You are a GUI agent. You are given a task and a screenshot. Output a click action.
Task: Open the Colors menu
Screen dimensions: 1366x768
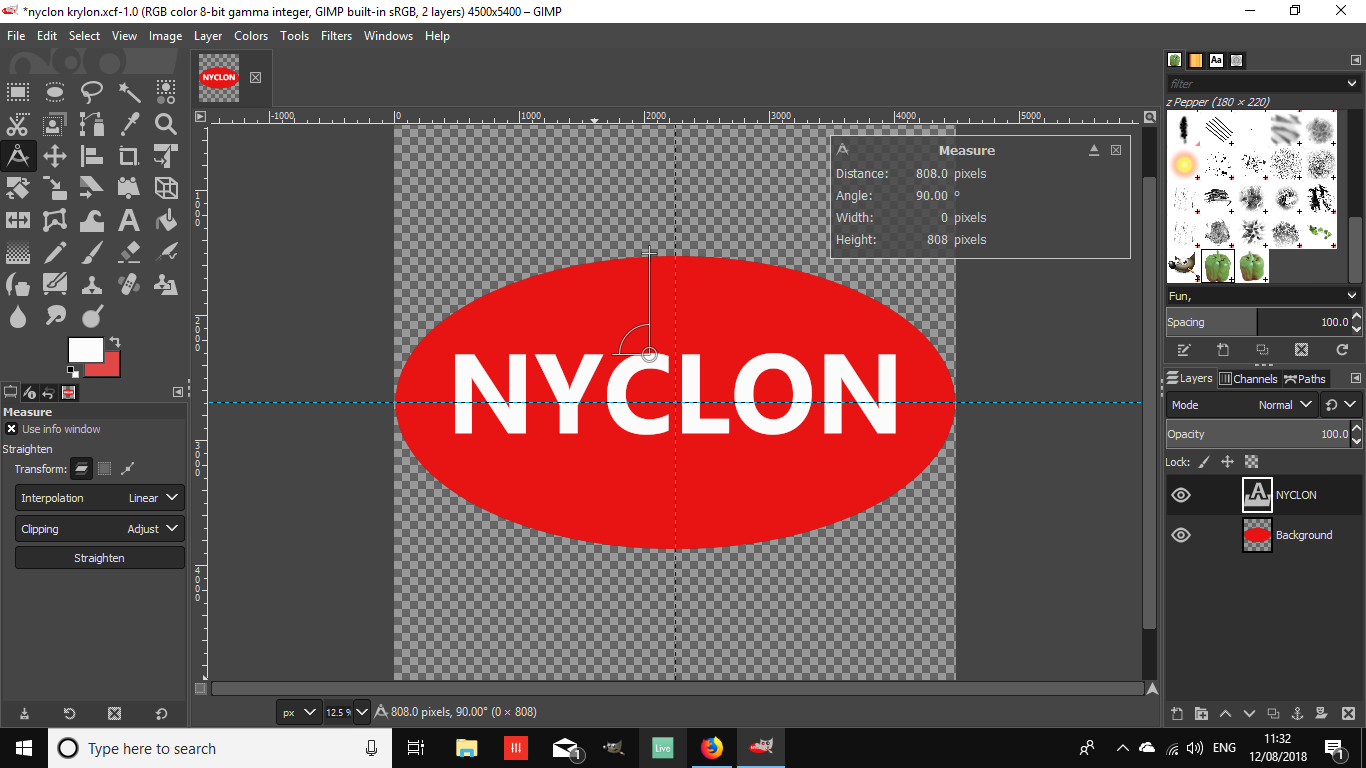251,36
